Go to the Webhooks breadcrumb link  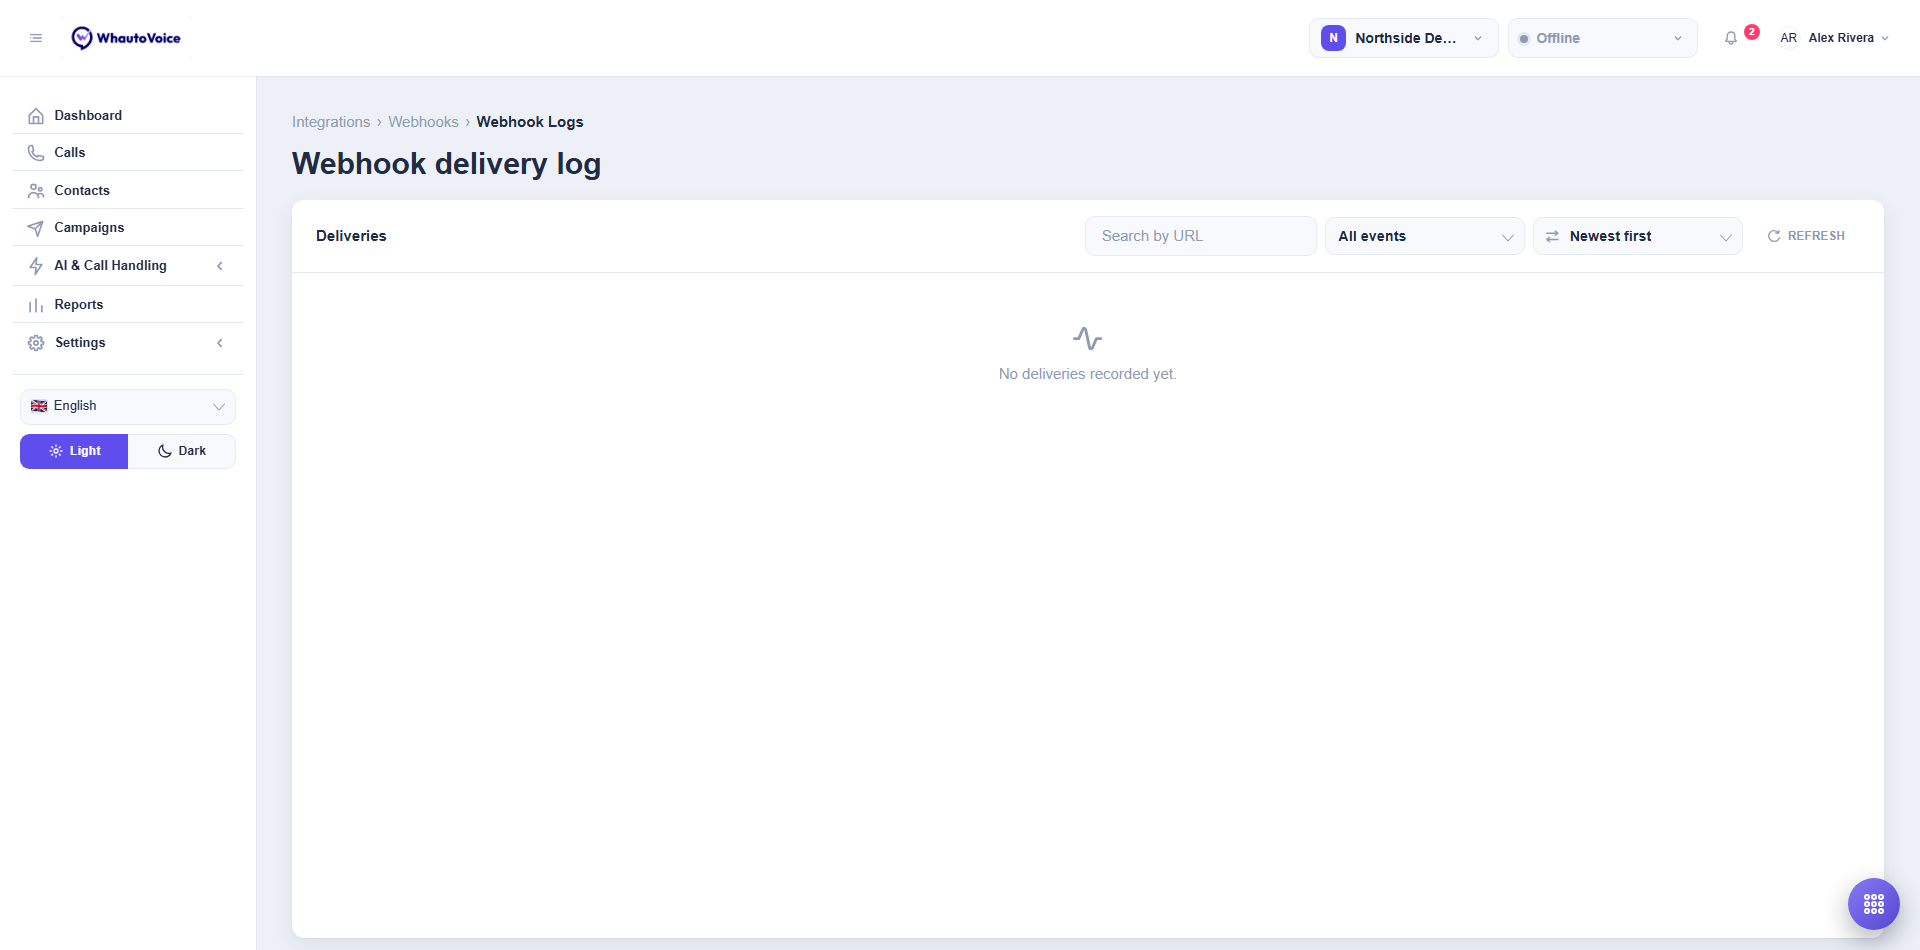point(423,122)
